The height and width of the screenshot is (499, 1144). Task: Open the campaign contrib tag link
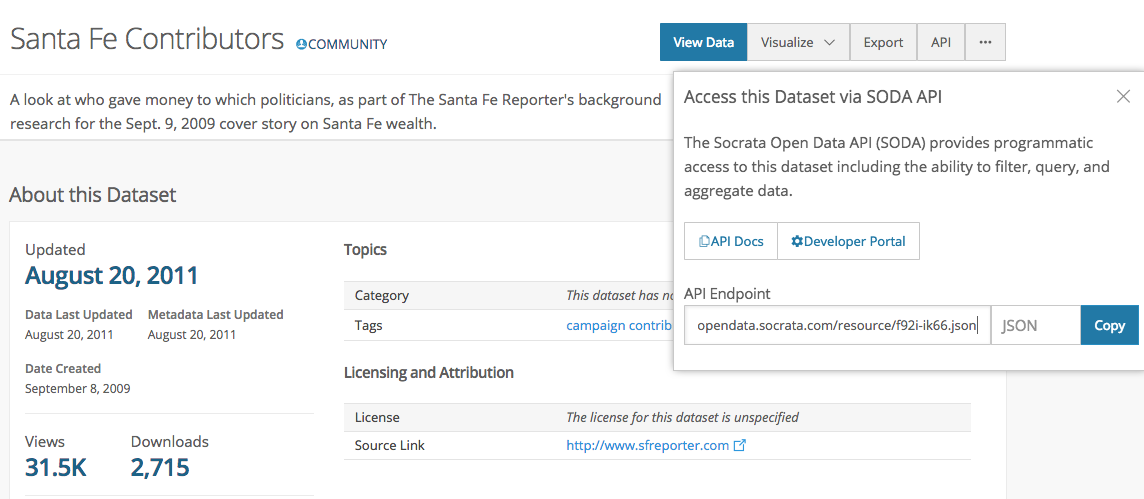(618, 325)
